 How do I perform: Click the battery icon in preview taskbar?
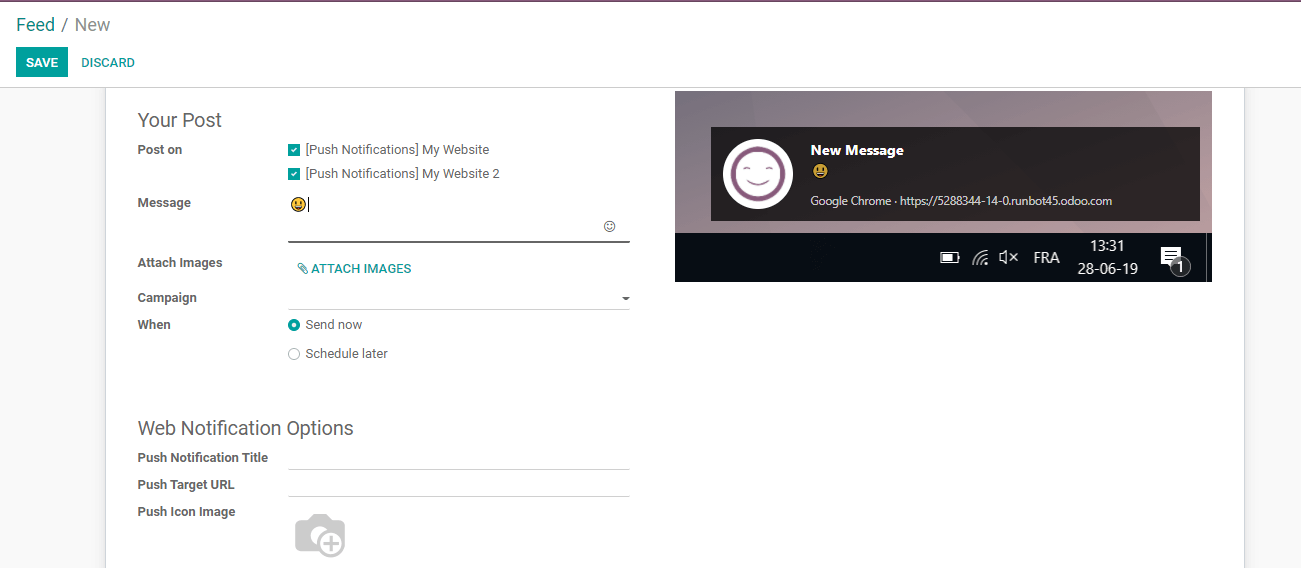pyautogui.click(x=949, y=258)
